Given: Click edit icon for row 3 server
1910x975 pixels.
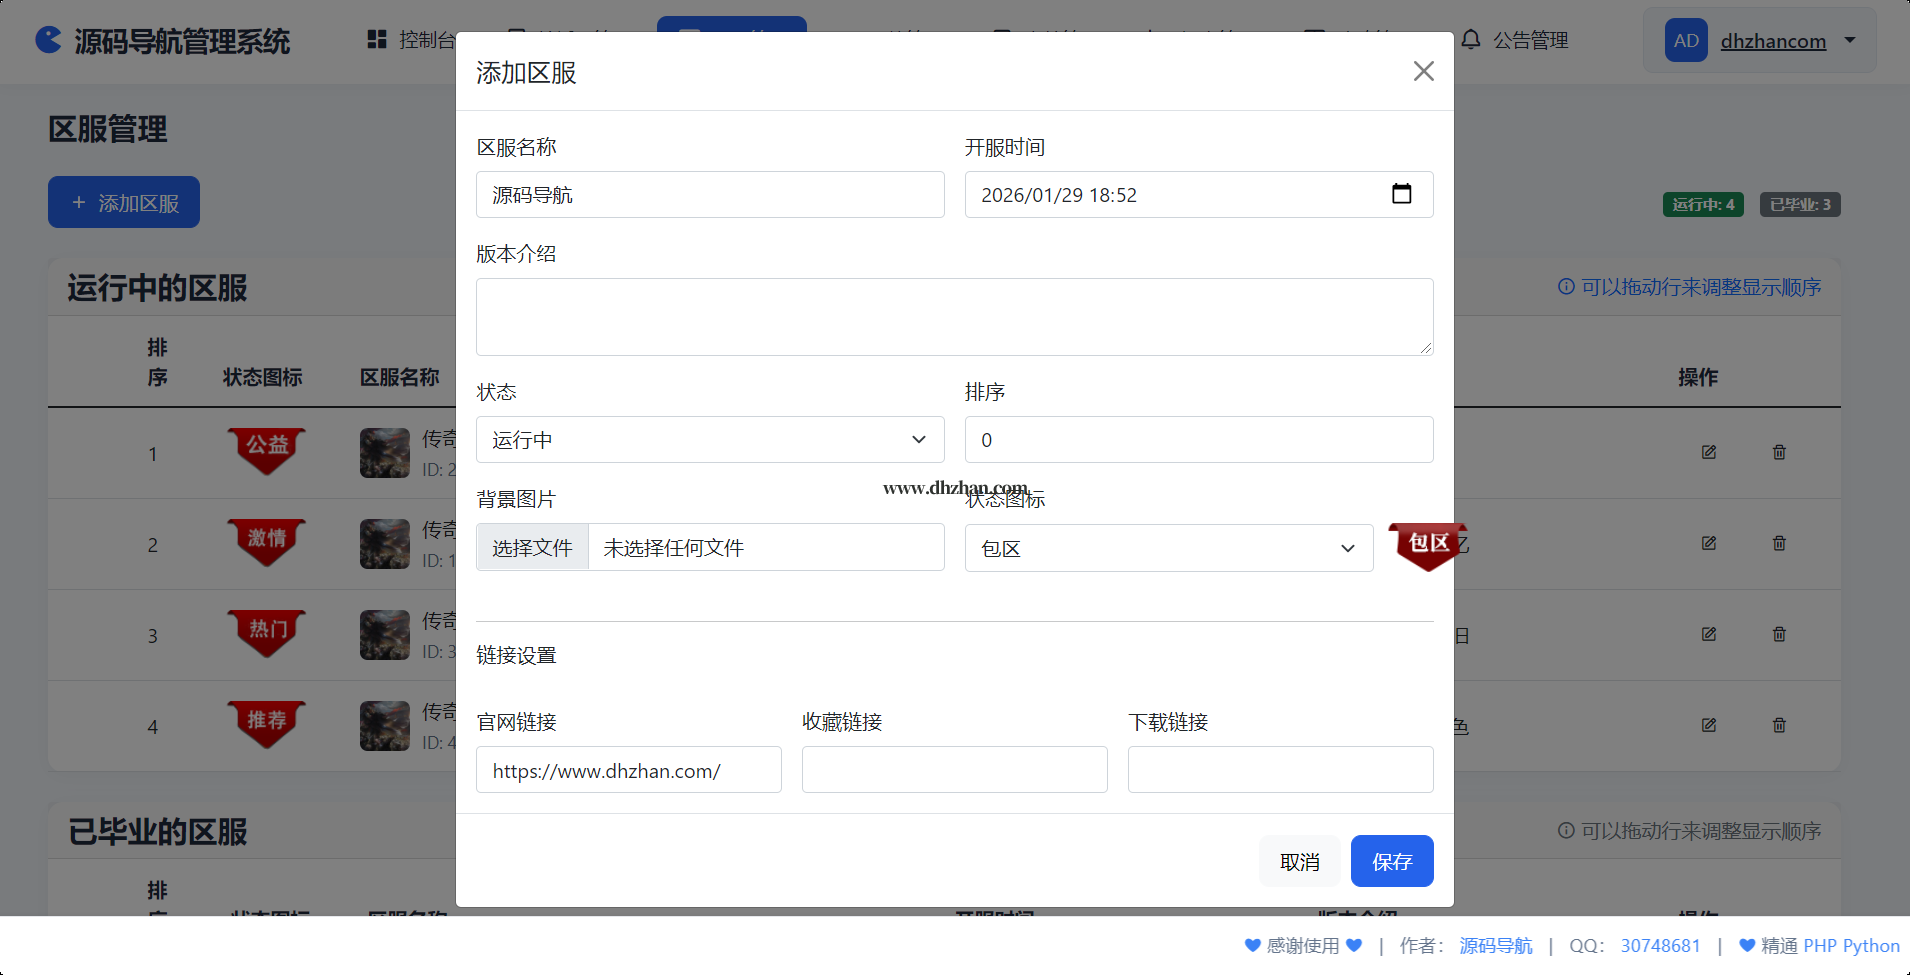Looking at the screenshot, I should click(1709, 634).
